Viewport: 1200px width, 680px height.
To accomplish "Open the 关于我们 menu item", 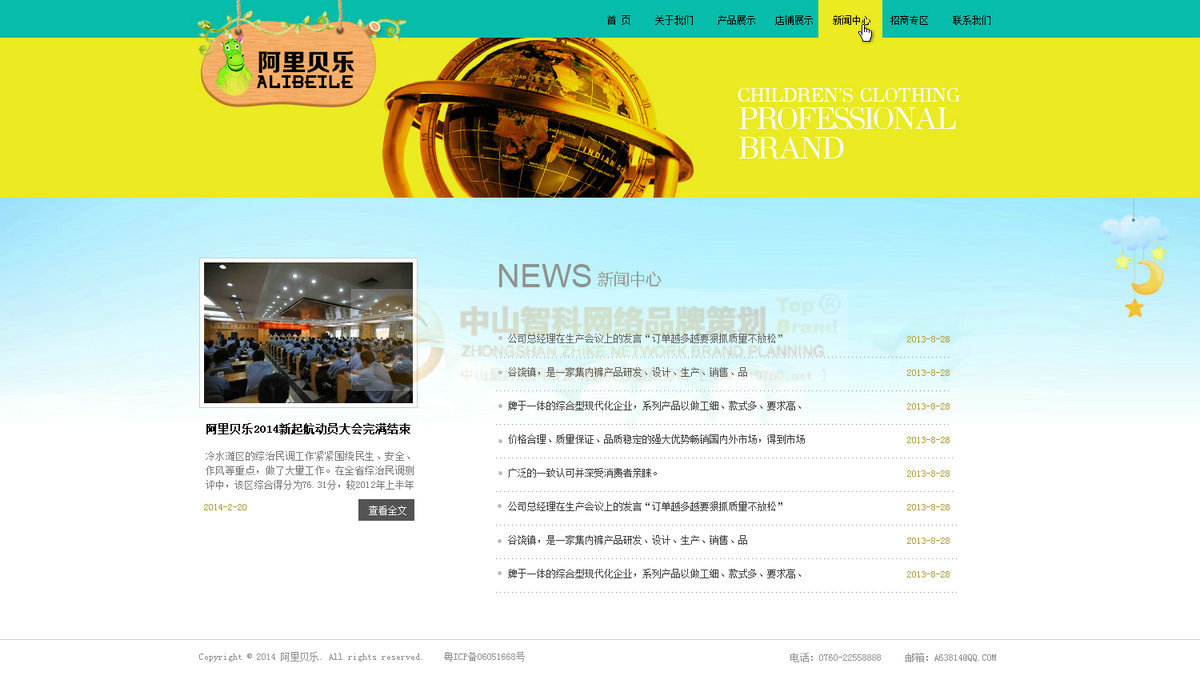I will point(674,20).
